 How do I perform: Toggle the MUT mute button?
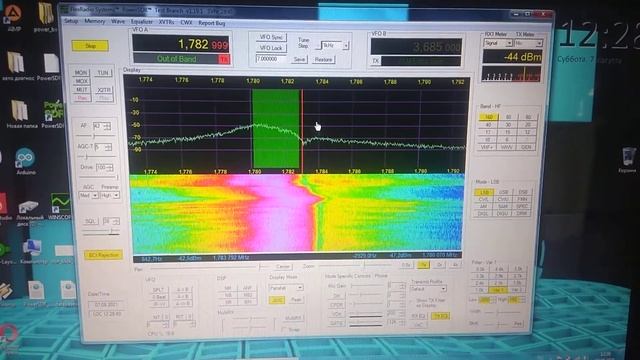click(82, 89)
